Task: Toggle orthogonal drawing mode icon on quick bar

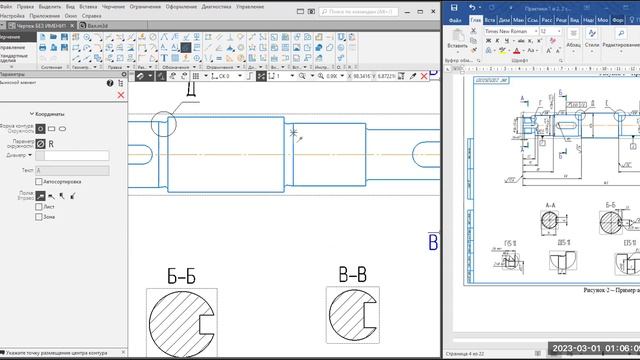Action: [x=250, y=76]
